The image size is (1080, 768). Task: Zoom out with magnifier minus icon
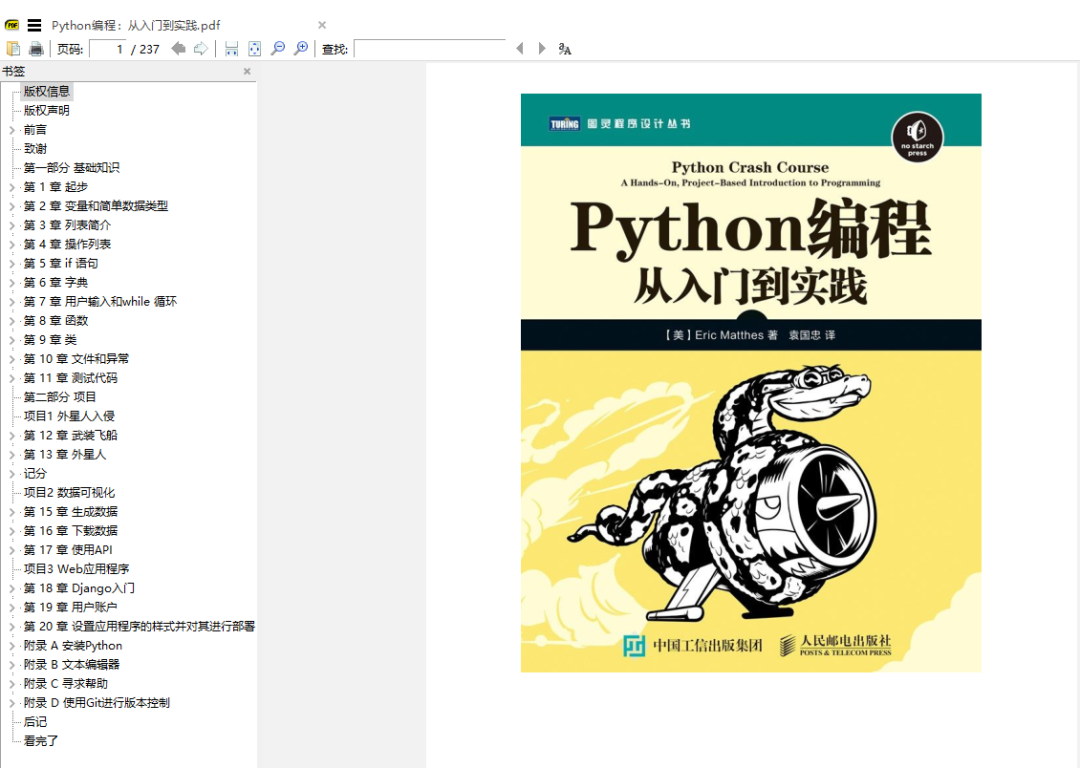click(x=278, y=48)
